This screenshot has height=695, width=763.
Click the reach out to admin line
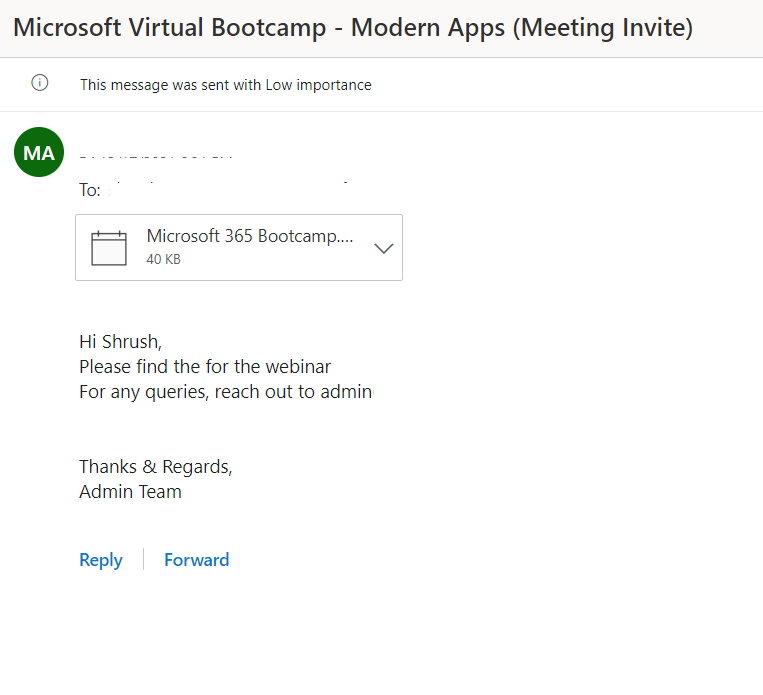(x=225, y=391)
